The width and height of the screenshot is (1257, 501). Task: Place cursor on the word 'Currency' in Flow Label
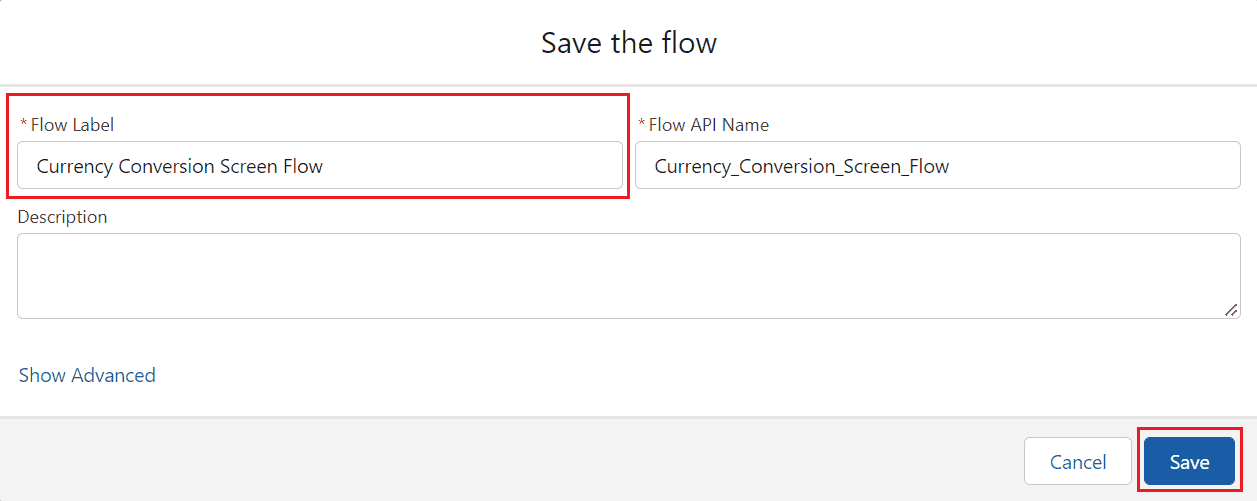[75, 166]
